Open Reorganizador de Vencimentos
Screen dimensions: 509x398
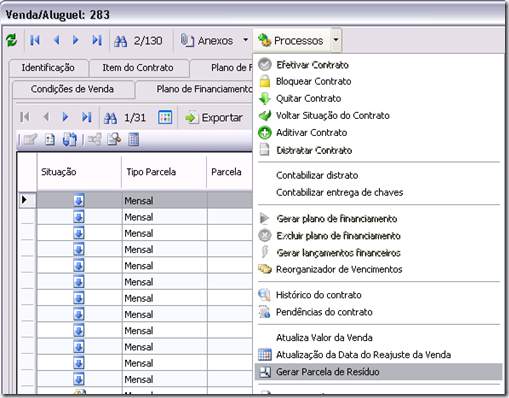click(379, 269)
